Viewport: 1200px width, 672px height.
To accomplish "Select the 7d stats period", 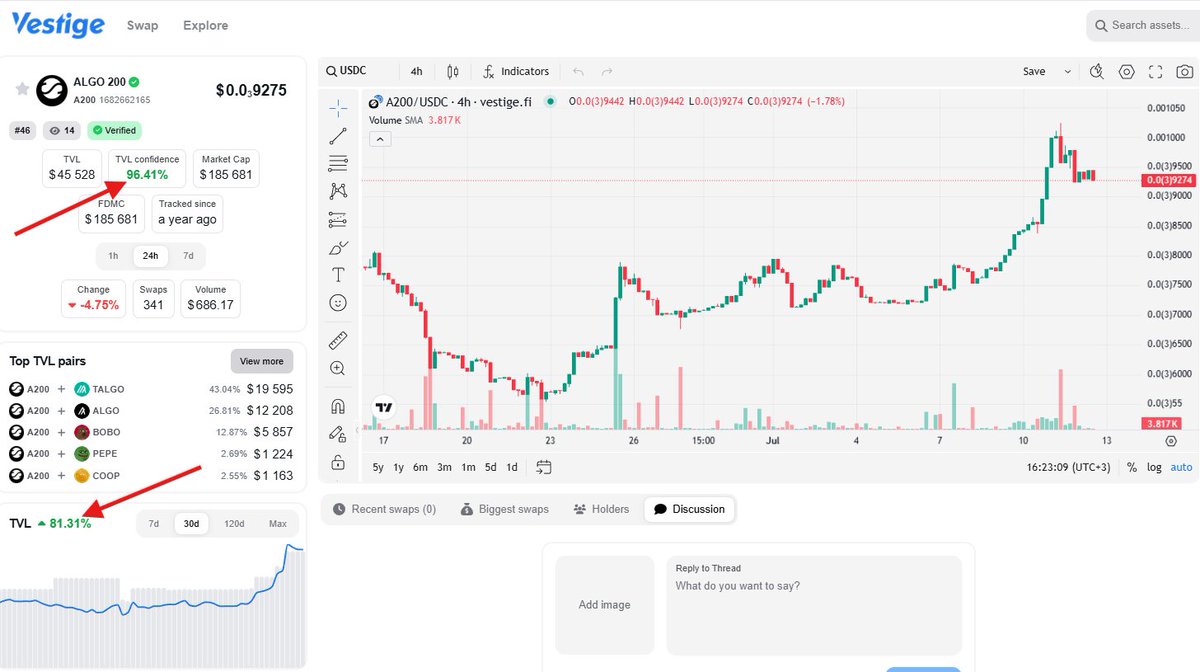I will pyautogui.click(x=188, y=255).
